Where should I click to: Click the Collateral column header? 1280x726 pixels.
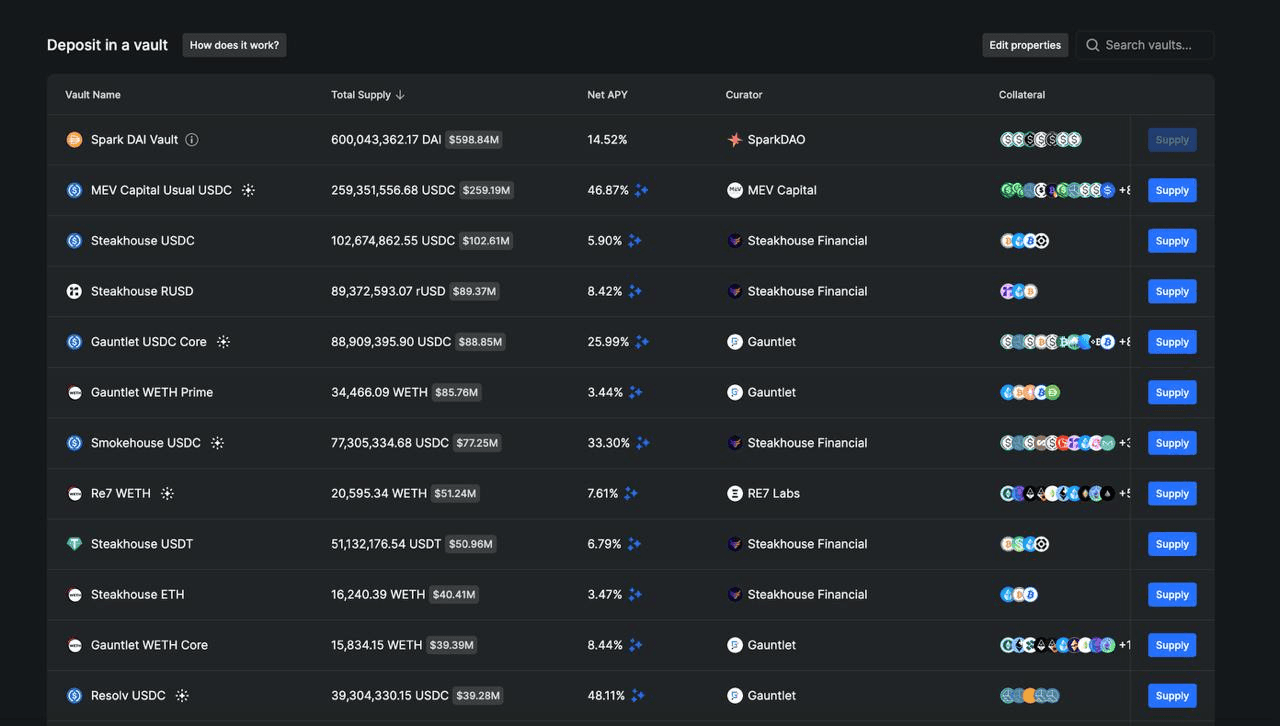(x=1022, y=95)
